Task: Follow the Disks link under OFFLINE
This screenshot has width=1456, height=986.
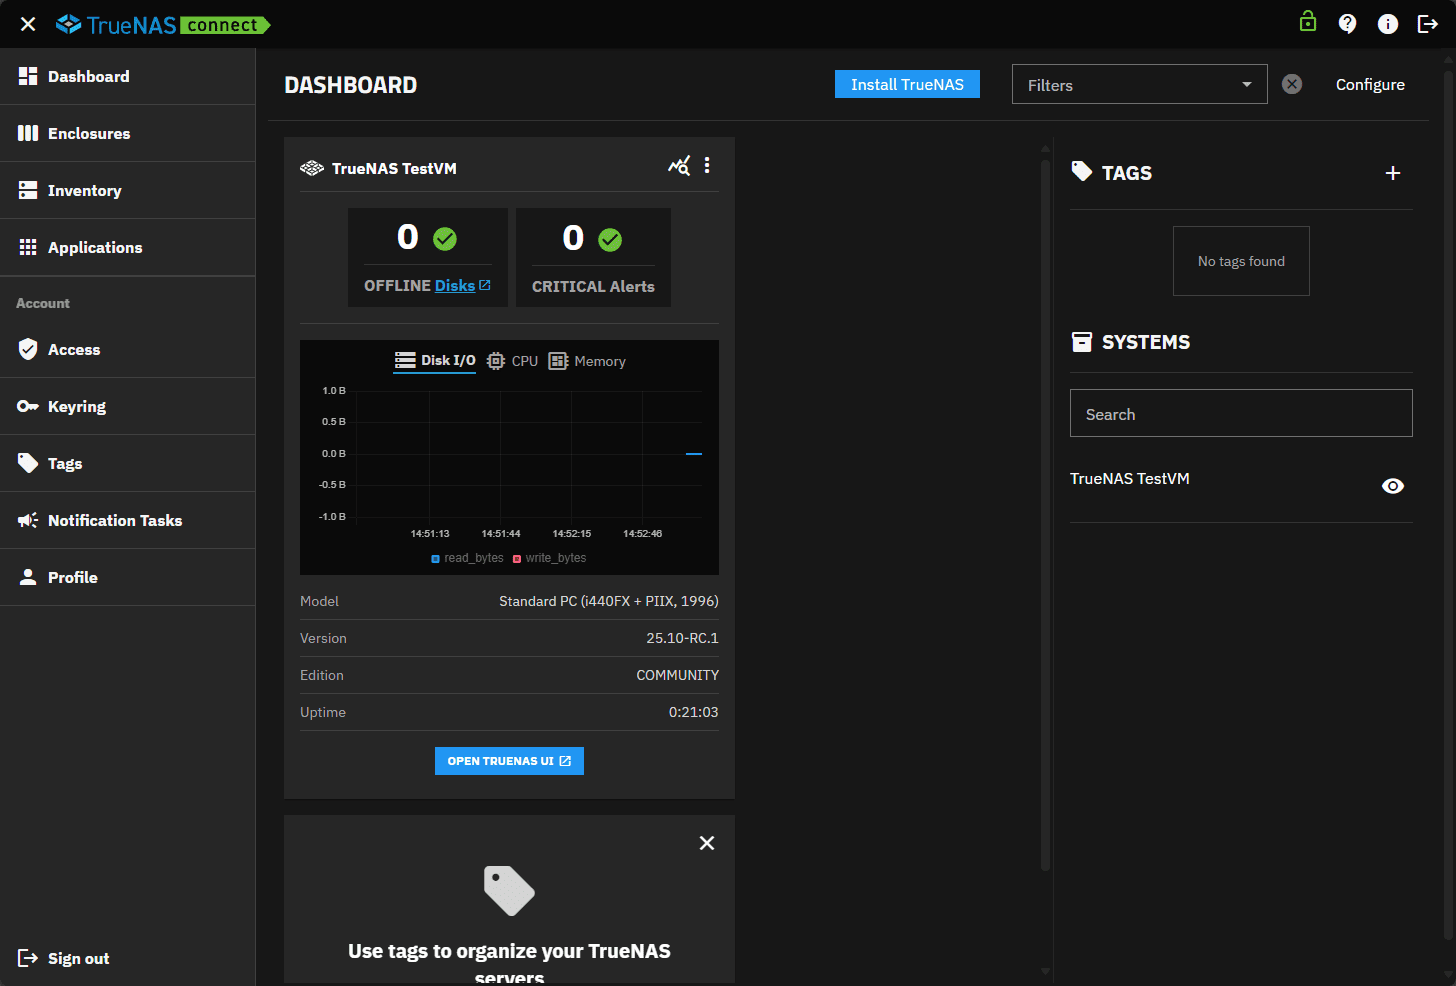Action: point(462,286)
